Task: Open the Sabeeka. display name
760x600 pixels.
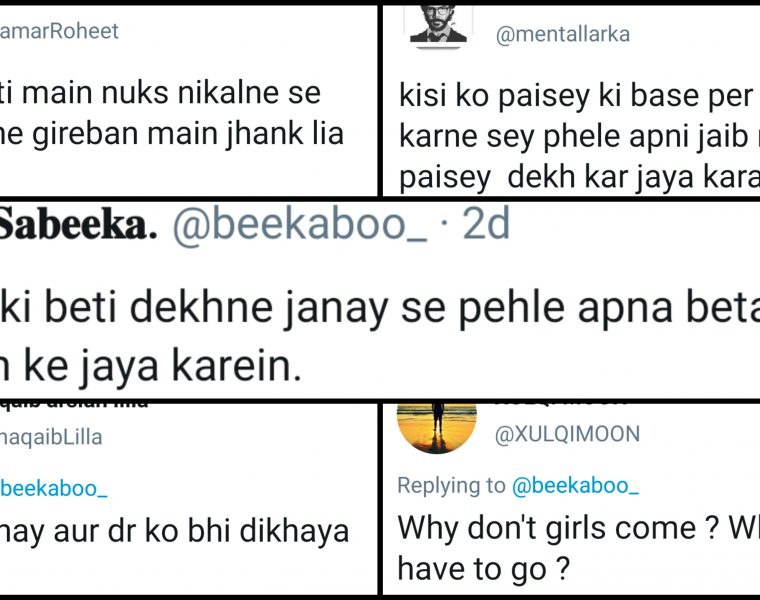Action: tap(78, 228)
